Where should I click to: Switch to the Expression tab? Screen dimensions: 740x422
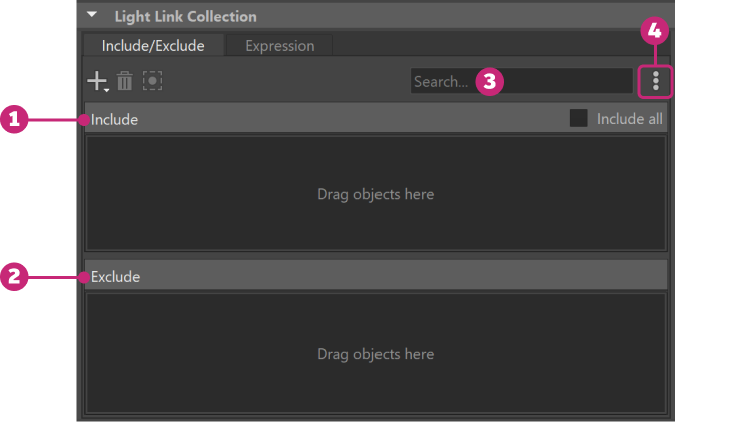[279, 46]
